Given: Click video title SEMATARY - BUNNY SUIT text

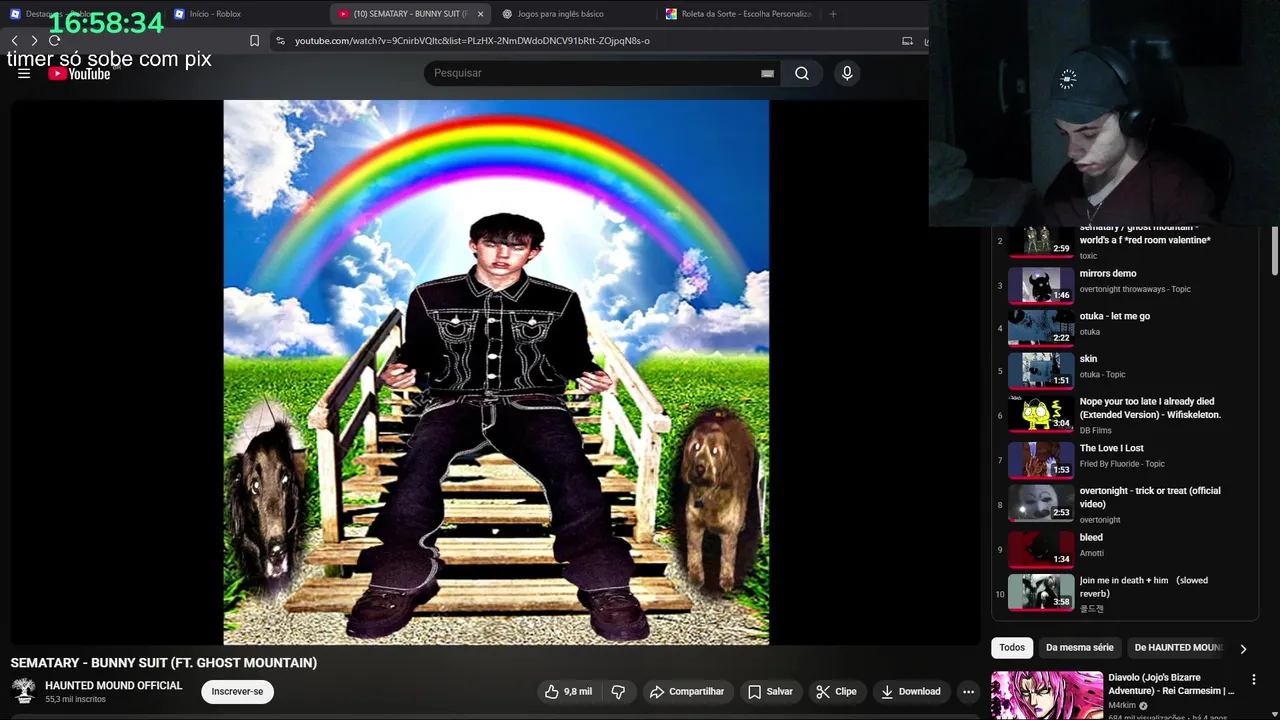Looking at the screenshot, I should click(x=164, y=663).
